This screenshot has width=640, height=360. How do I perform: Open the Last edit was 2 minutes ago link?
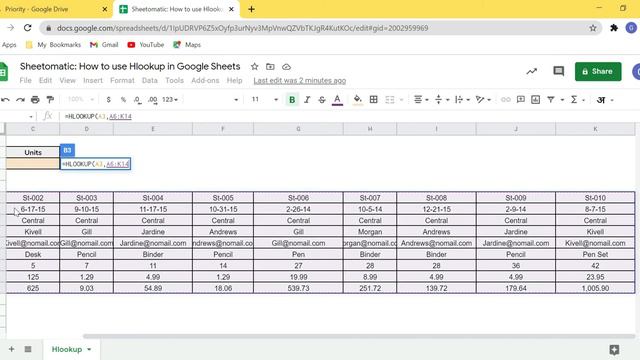(x=300, y=80)
